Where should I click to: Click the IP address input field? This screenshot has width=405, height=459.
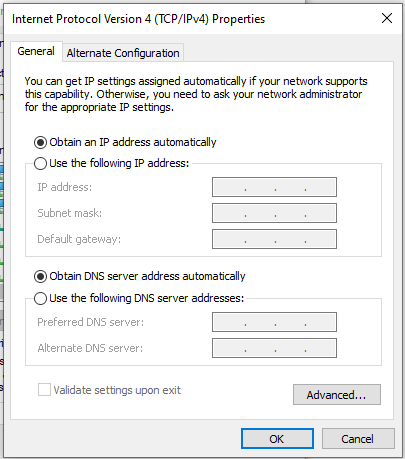[274, 187]
